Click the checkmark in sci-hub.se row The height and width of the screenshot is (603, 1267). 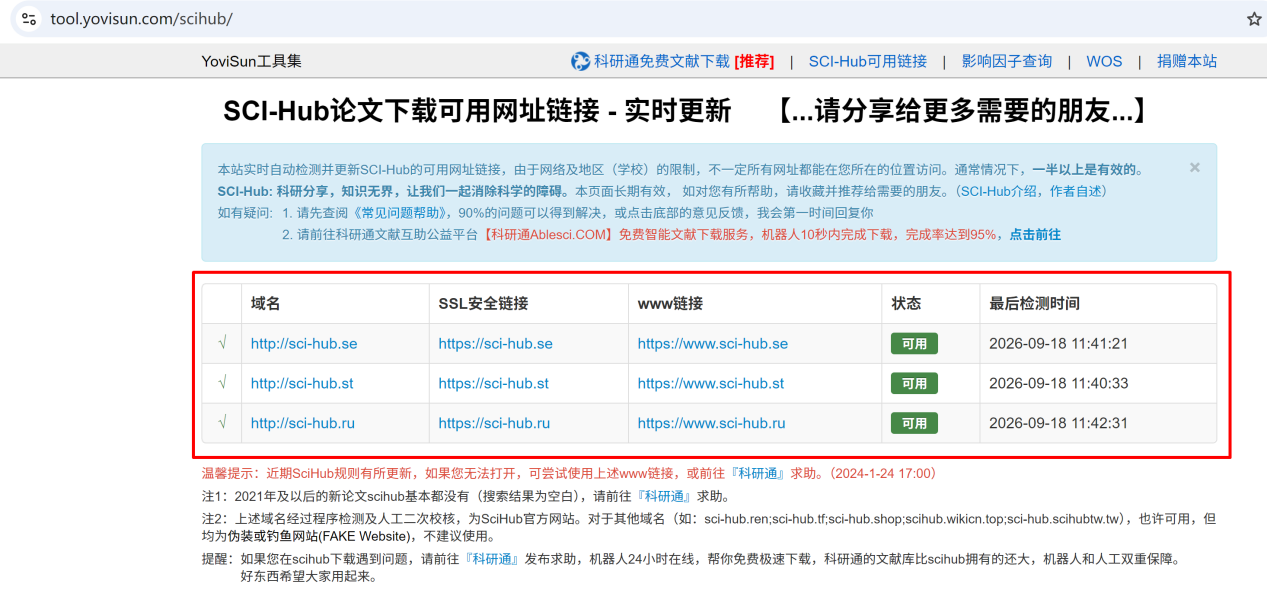click(x=222, y=343)
